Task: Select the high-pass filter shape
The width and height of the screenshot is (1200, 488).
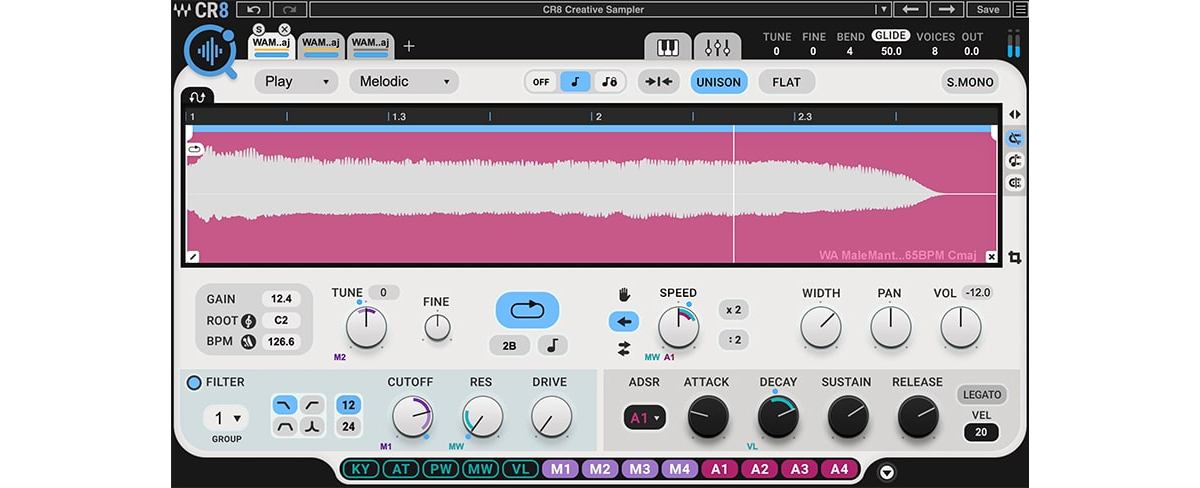Action: (313, 404)
